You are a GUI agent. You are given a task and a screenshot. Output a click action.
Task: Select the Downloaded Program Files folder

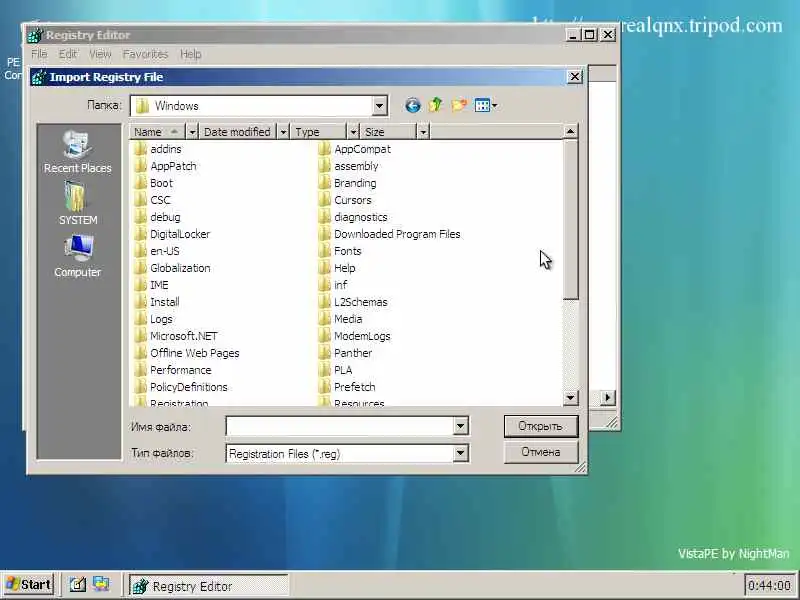pos(389,234)
